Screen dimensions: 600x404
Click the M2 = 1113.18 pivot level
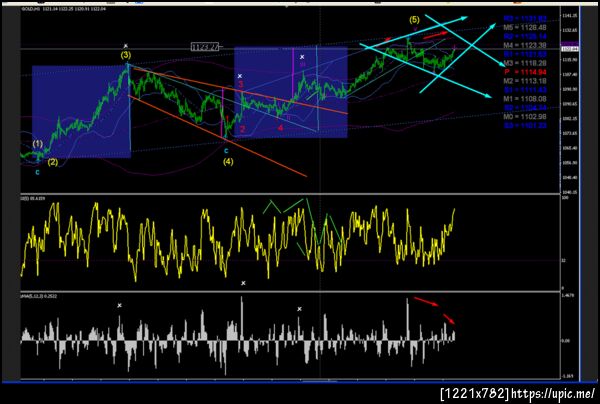click(x=525, y=81)
